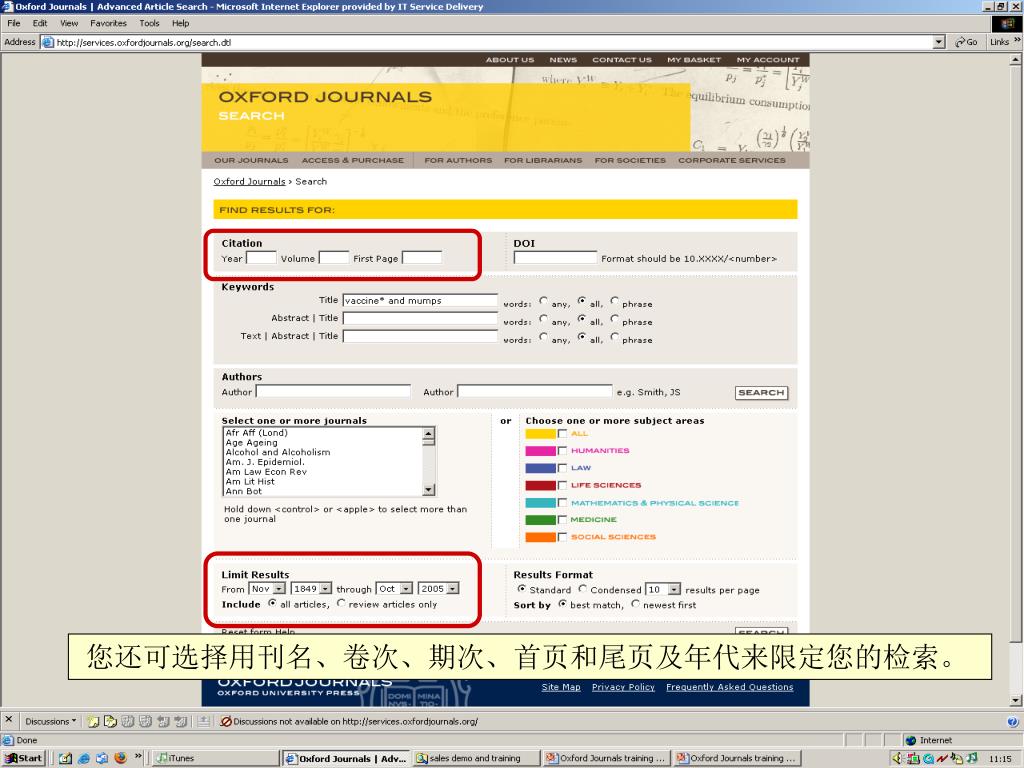This screenshot has width=1024, height=768.
Task: Click the SEARCH button in Authors section
Action: coord(761,392)
